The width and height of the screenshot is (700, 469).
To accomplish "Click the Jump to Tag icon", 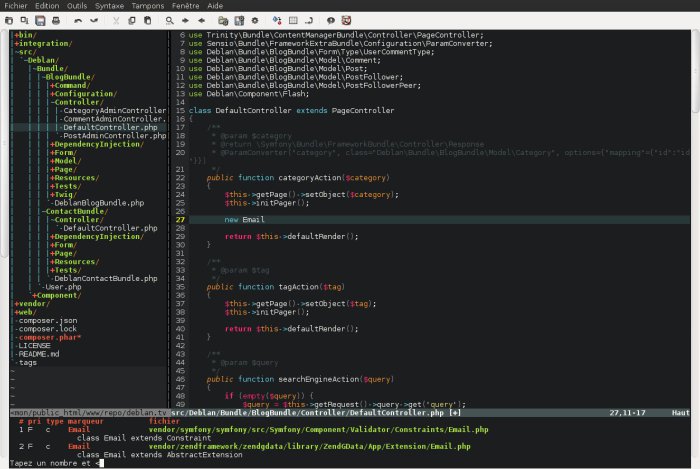I will click(308, 21).
